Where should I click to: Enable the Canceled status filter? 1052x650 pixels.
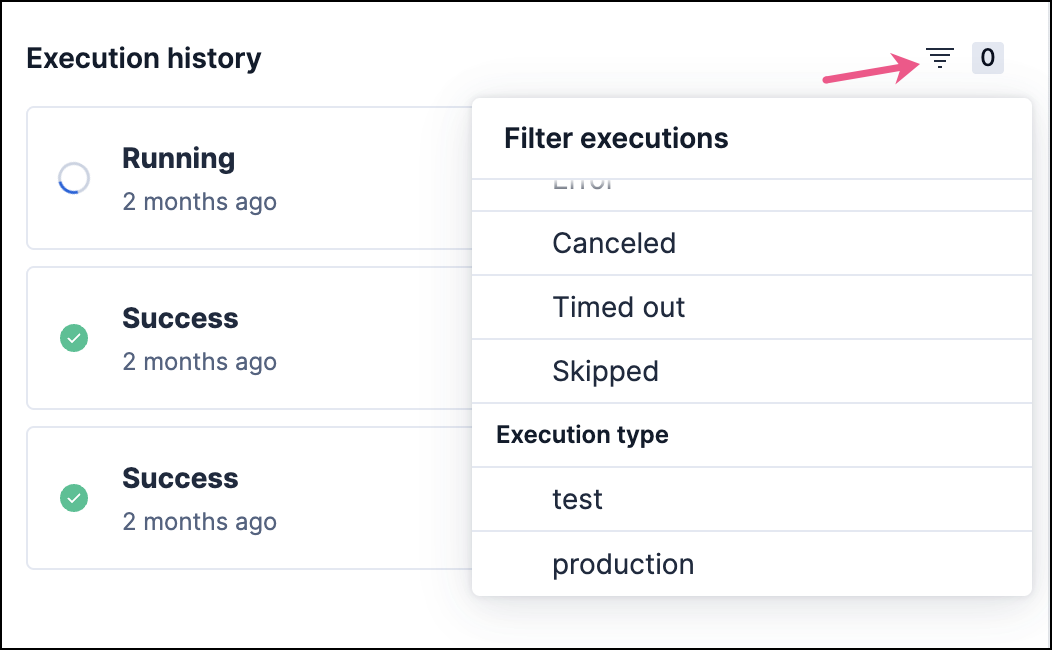613,243
